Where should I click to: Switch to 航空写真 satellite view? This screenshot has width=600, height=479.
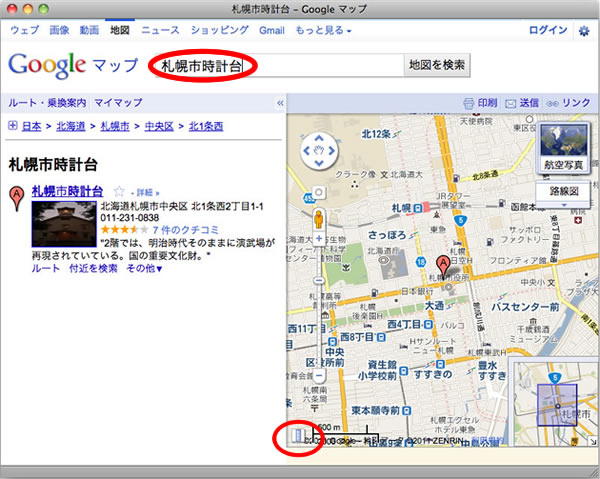click(563, 148)
